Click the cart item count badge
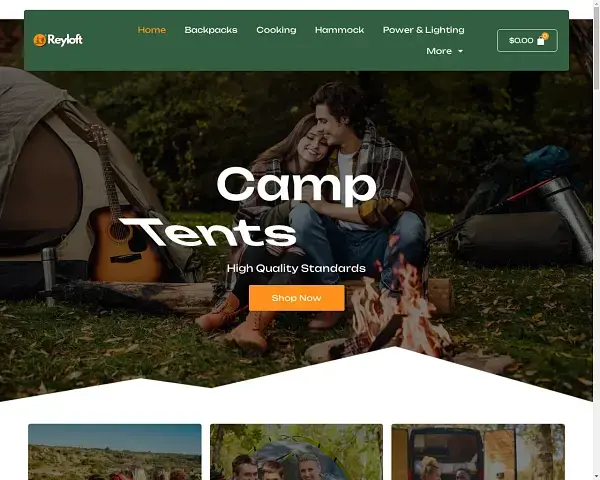600x480 pixels. 545,36
